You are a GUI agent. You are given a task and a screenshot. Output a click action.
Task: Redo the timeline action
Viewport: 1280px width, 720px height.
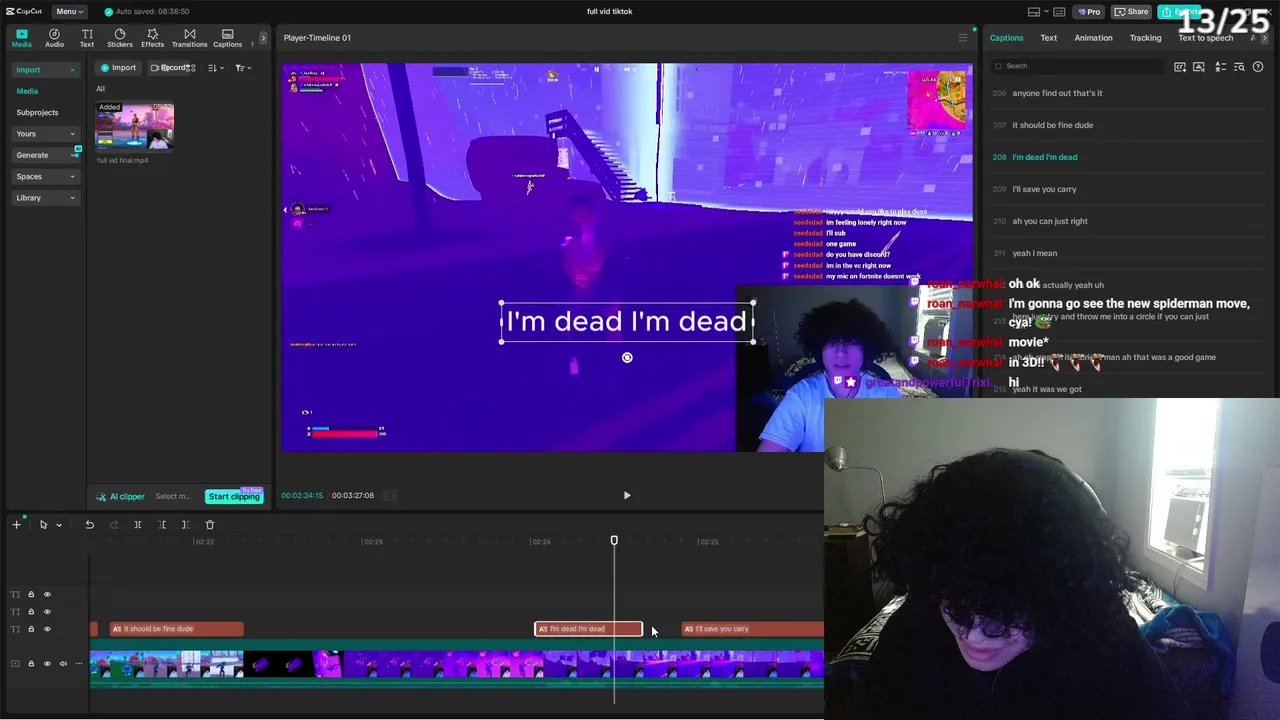(x=113, y=524)
